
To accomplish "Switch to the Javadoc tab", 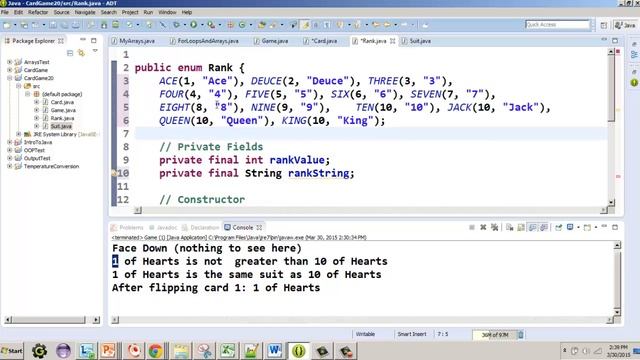I will click(x=163, y=227).
